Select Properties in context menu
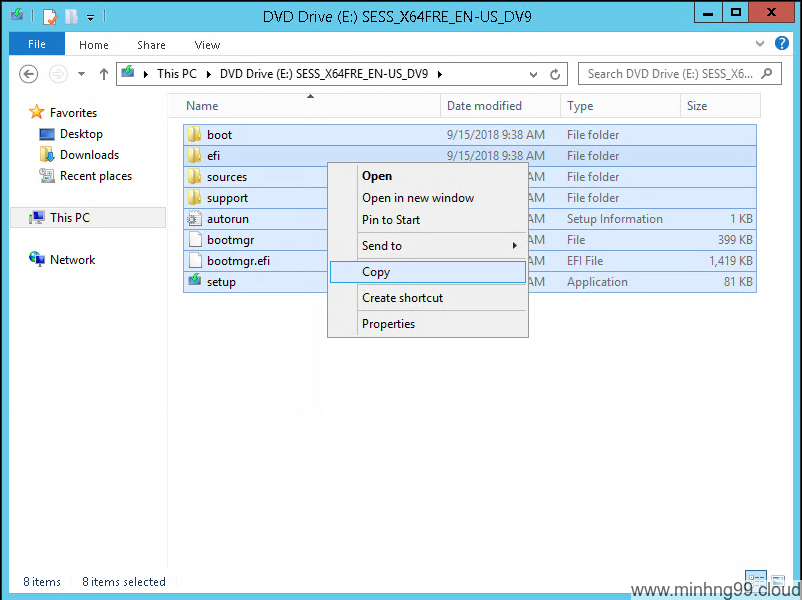Image resolution: width=802 pixels, height=600 pixels. click(x=388, y=324)
